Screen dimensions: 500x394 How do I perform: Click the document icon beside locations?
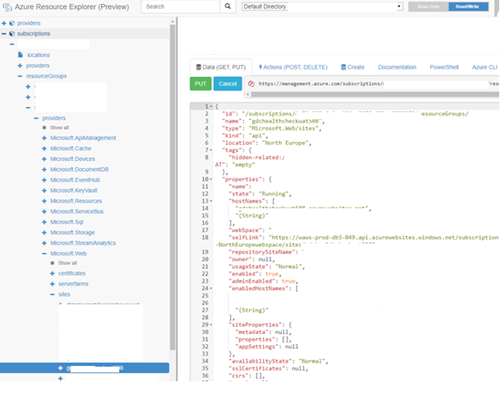point(21,55)
